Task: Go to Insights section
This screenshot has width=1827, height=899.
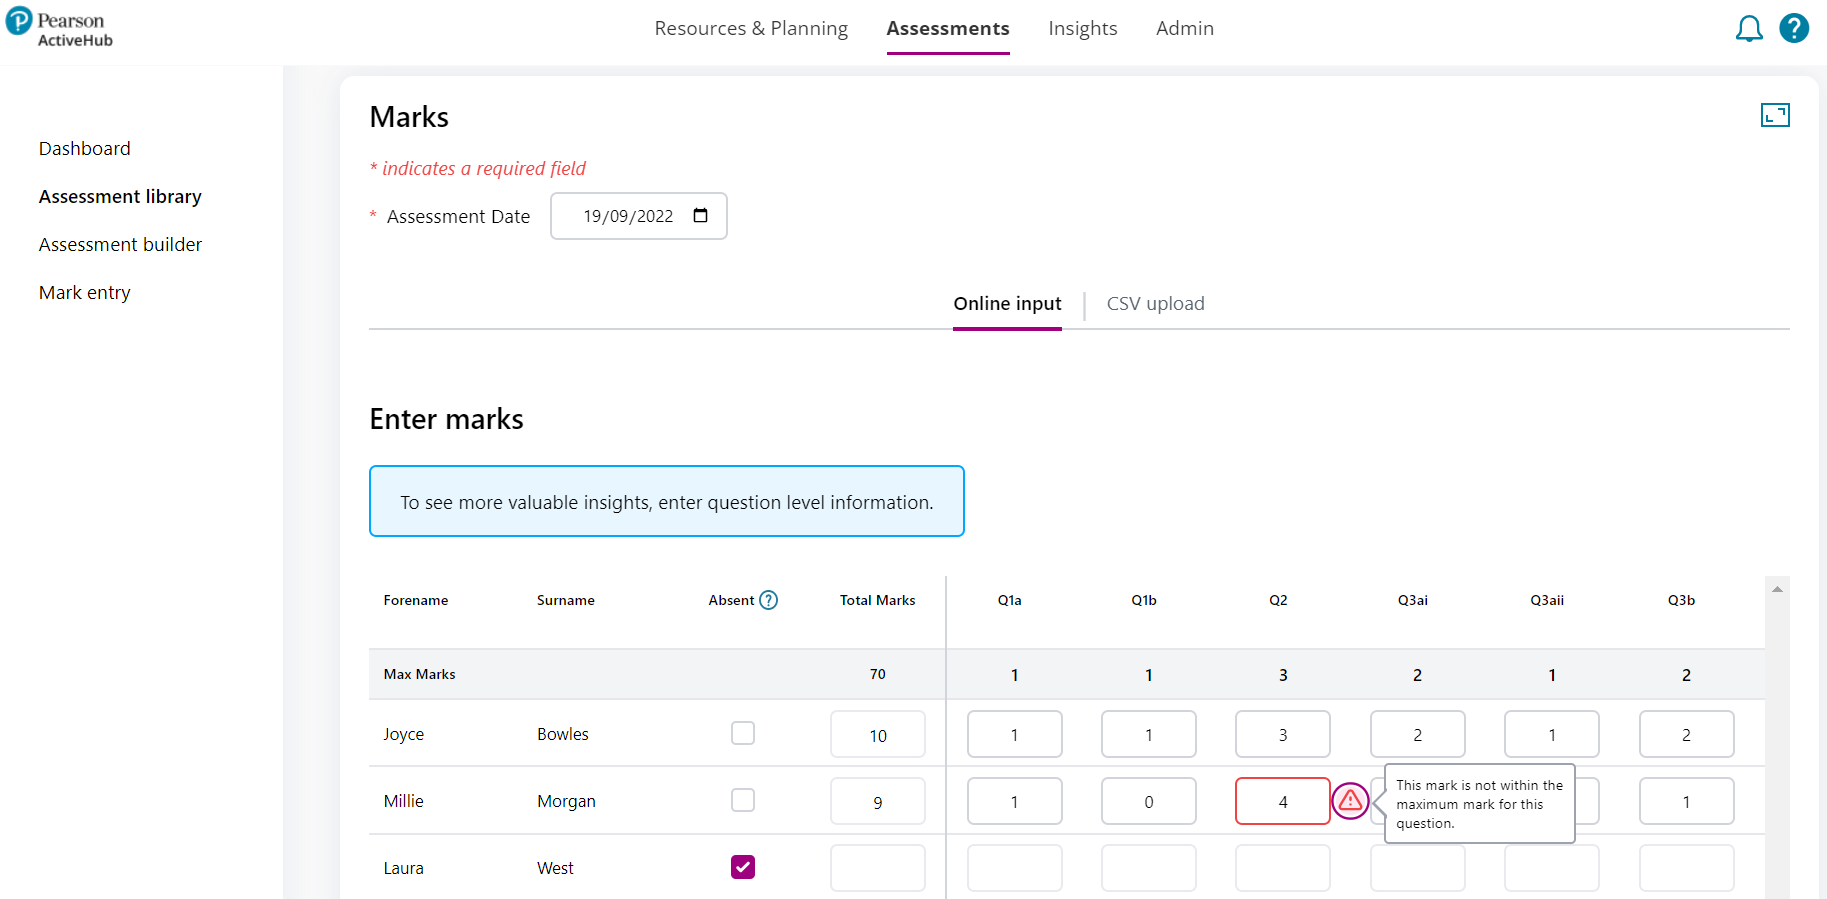Action: tap(1082, 29)
